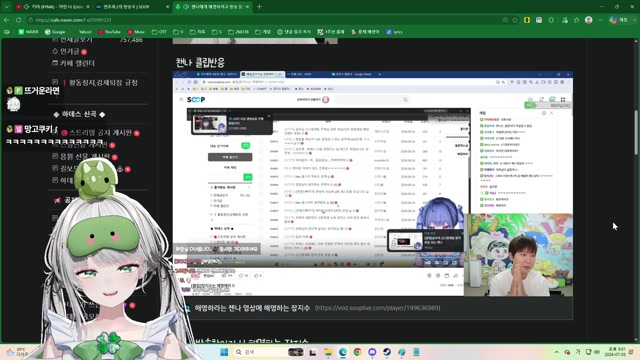Viewport: 640px width, 360px height.
Task: Switch to the SOOP broadcast tab
Action: (131, 7)
